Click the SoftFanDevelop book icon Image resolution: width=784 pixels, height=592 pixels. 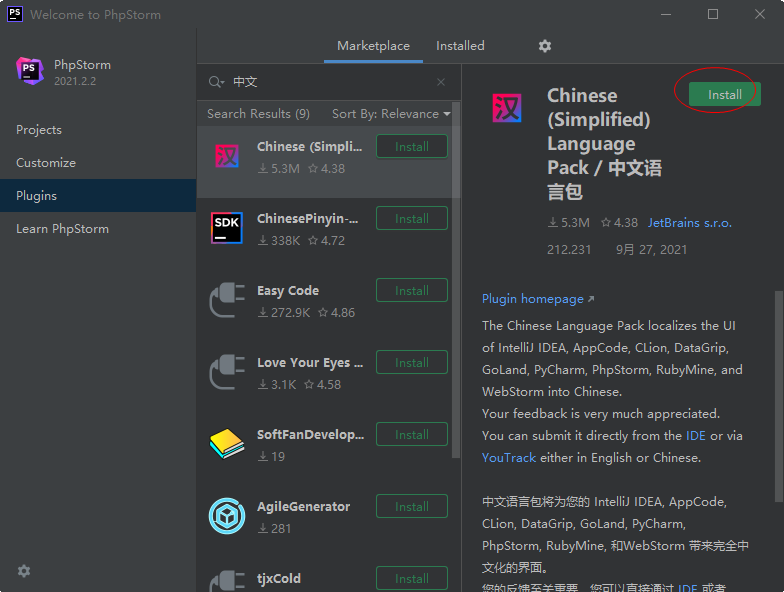point(227,444)
